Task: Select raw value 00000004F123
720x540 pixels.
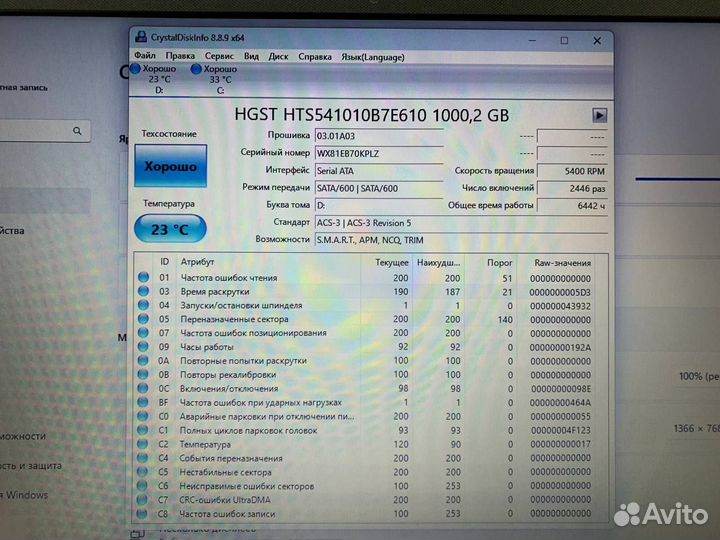Action: [x=561, y=431]
